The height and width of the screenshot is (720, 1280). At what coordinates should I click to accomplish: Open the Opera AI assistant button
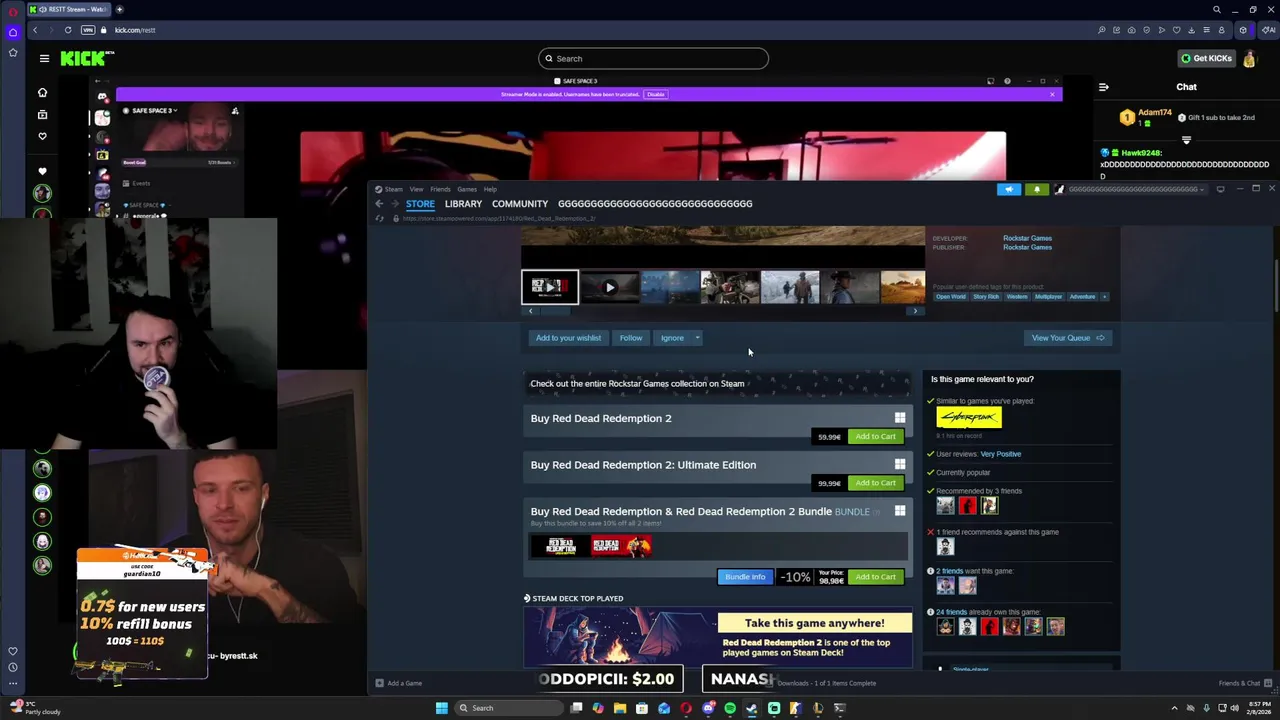[x=1270, y=30]
